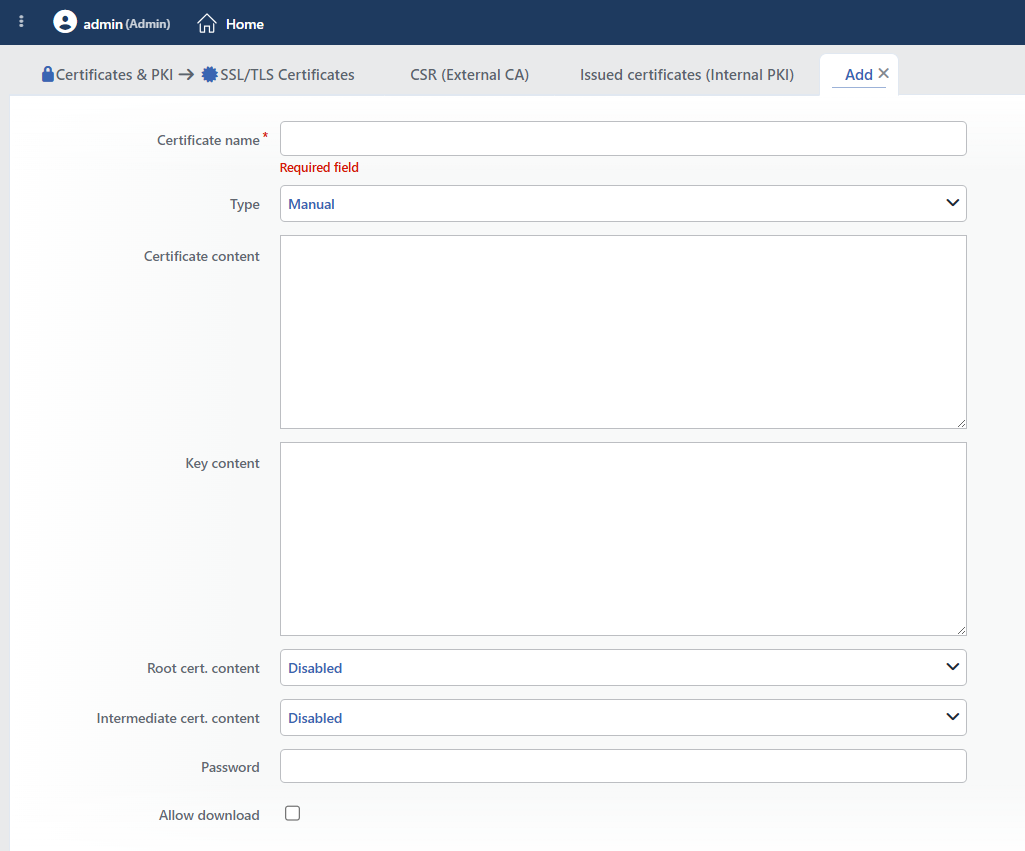Click into the Key content textarea

pos(623,539)
